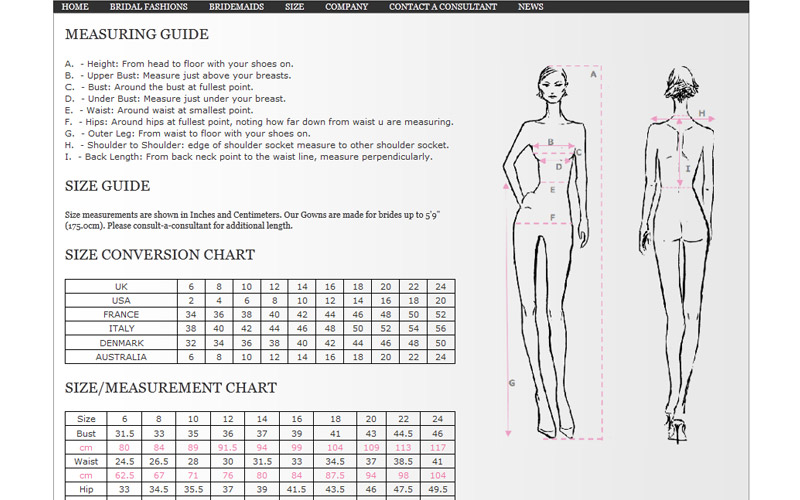Screen dimensions: 800x500
Task: Click label B on upper bust arrow
Action: [x=551, y=142]
